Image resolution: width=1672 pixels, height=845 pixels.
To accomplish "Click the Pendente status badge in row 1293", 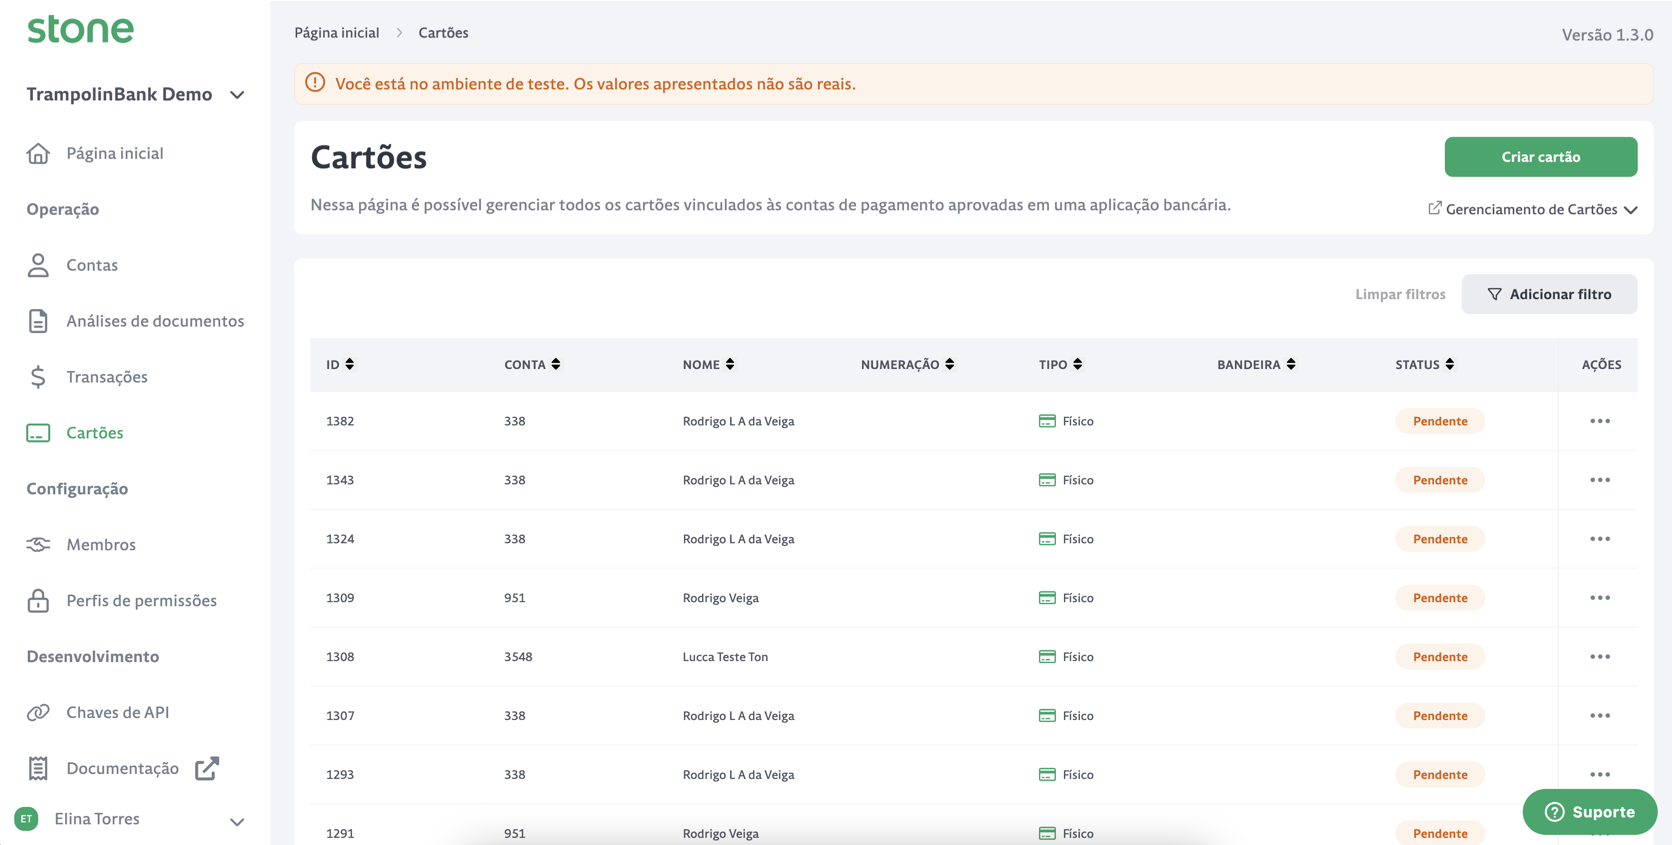I will pos(1440,775).
